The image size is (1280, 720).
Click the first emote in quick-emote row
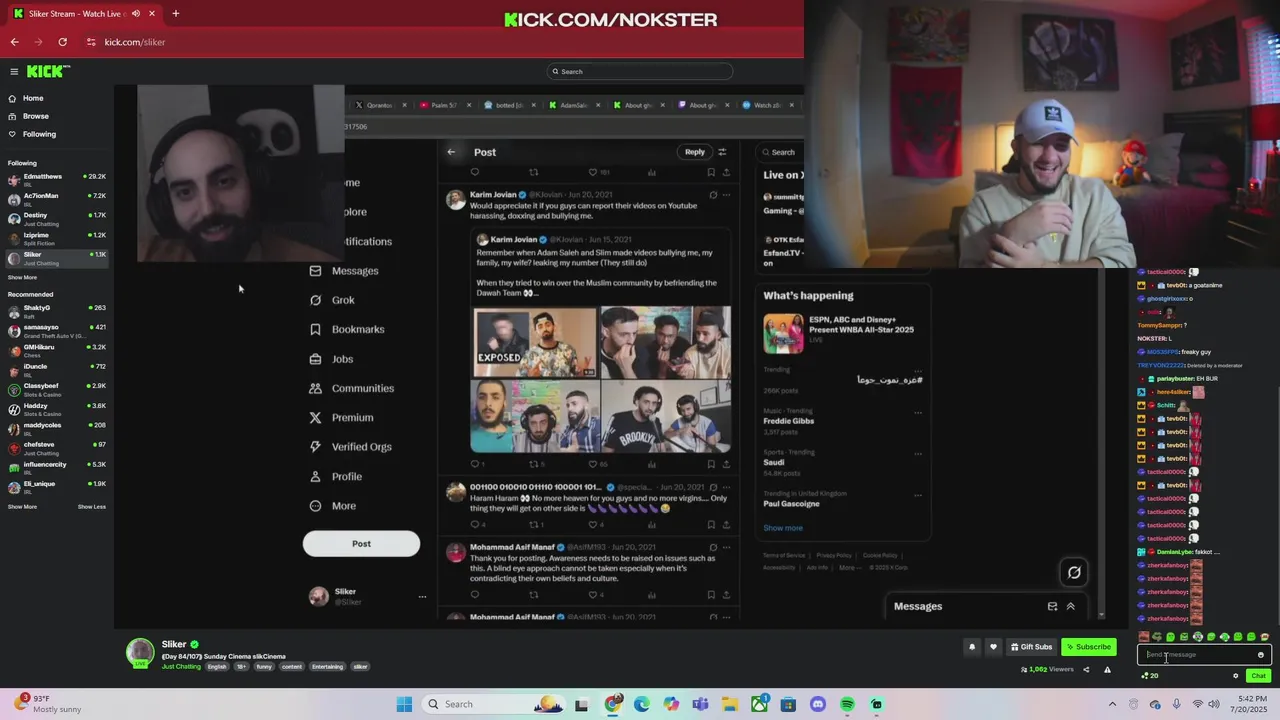point(1144,637)
